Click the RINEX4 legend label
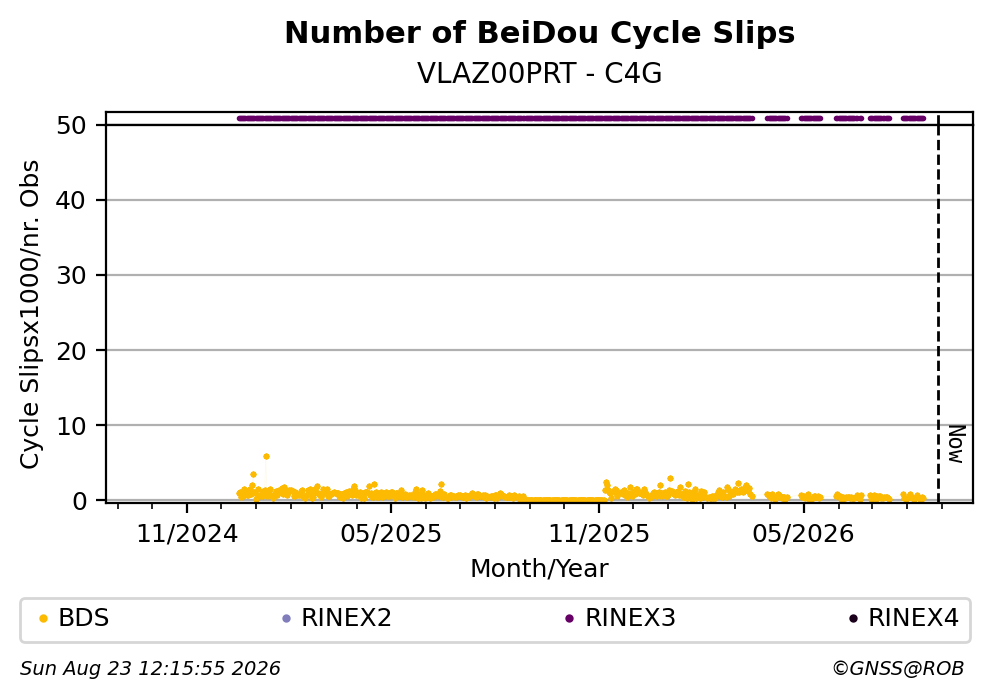The width and height of the screenshot is (993, 699). click(913, 618)
